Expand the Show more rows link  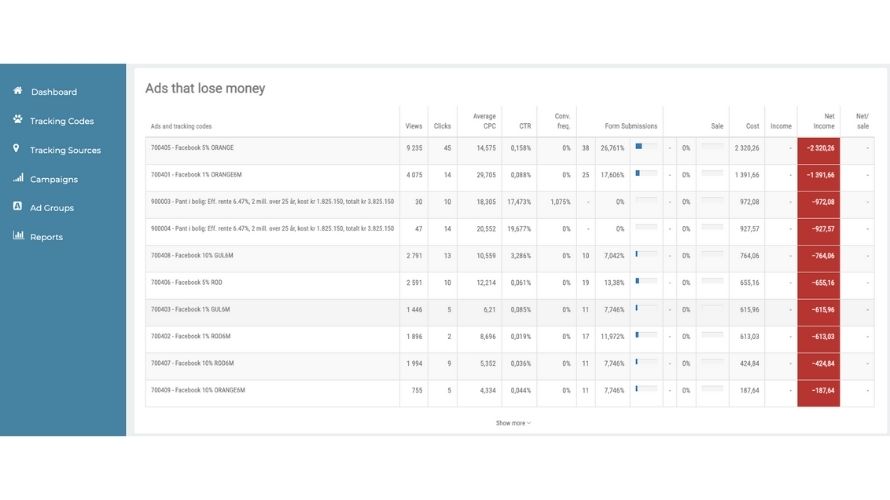point(513,423)
